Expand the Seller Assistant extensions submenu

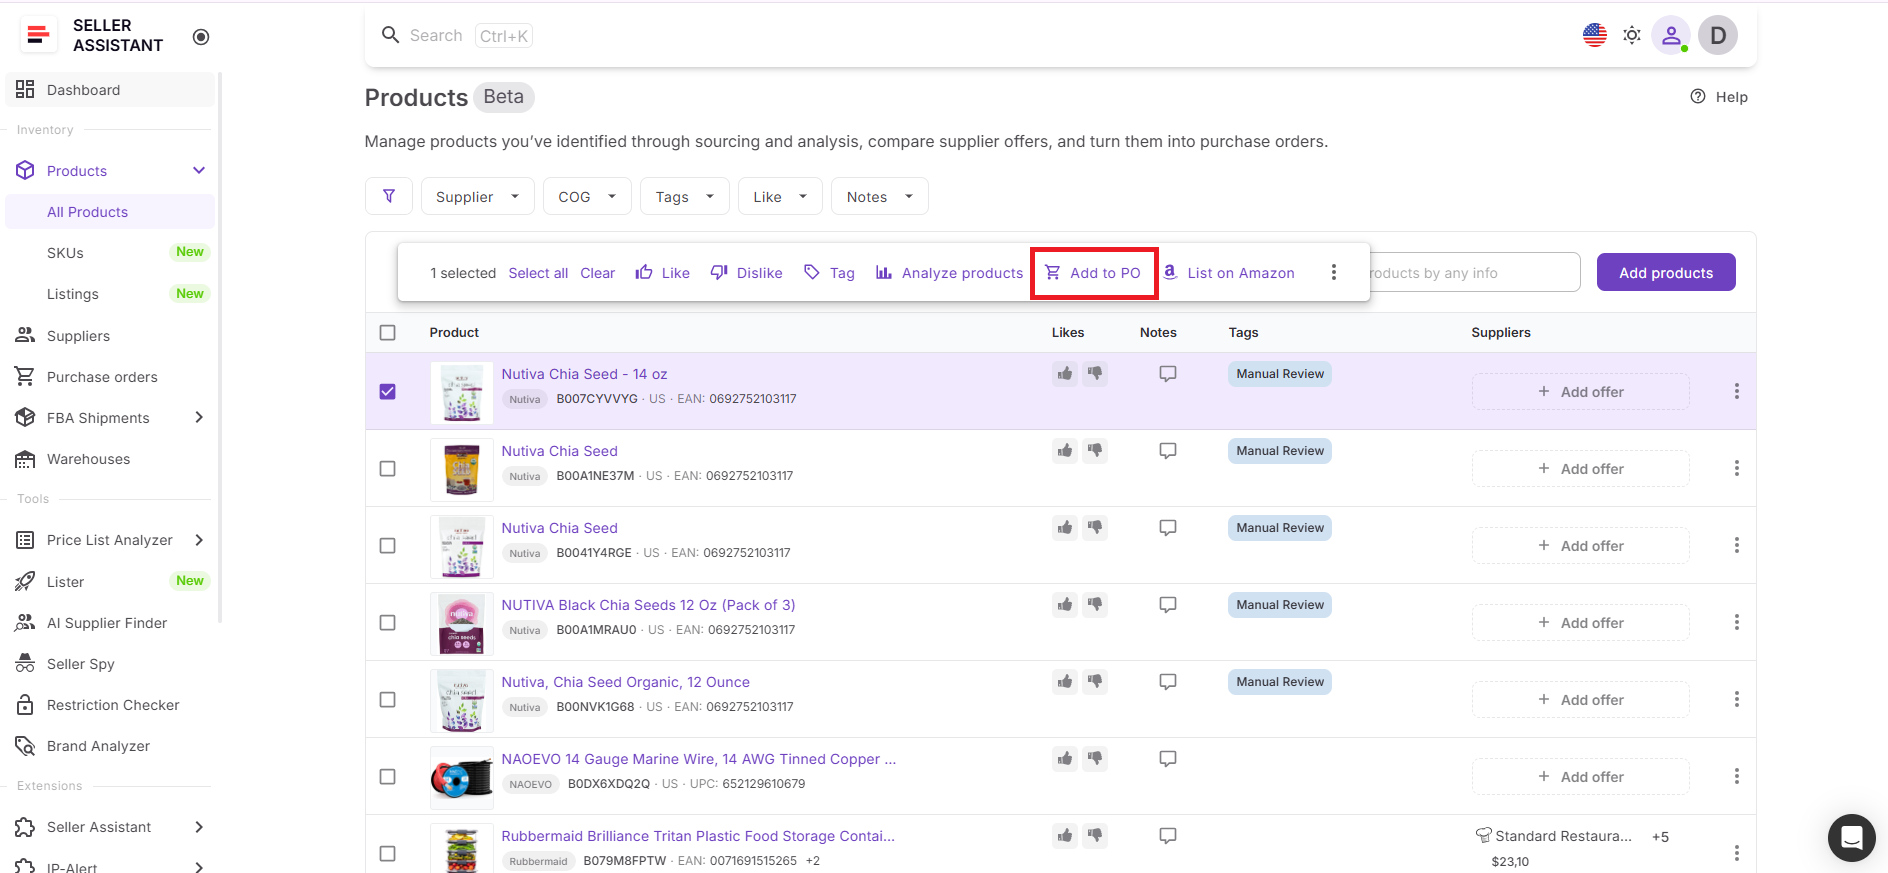(199, 827)
